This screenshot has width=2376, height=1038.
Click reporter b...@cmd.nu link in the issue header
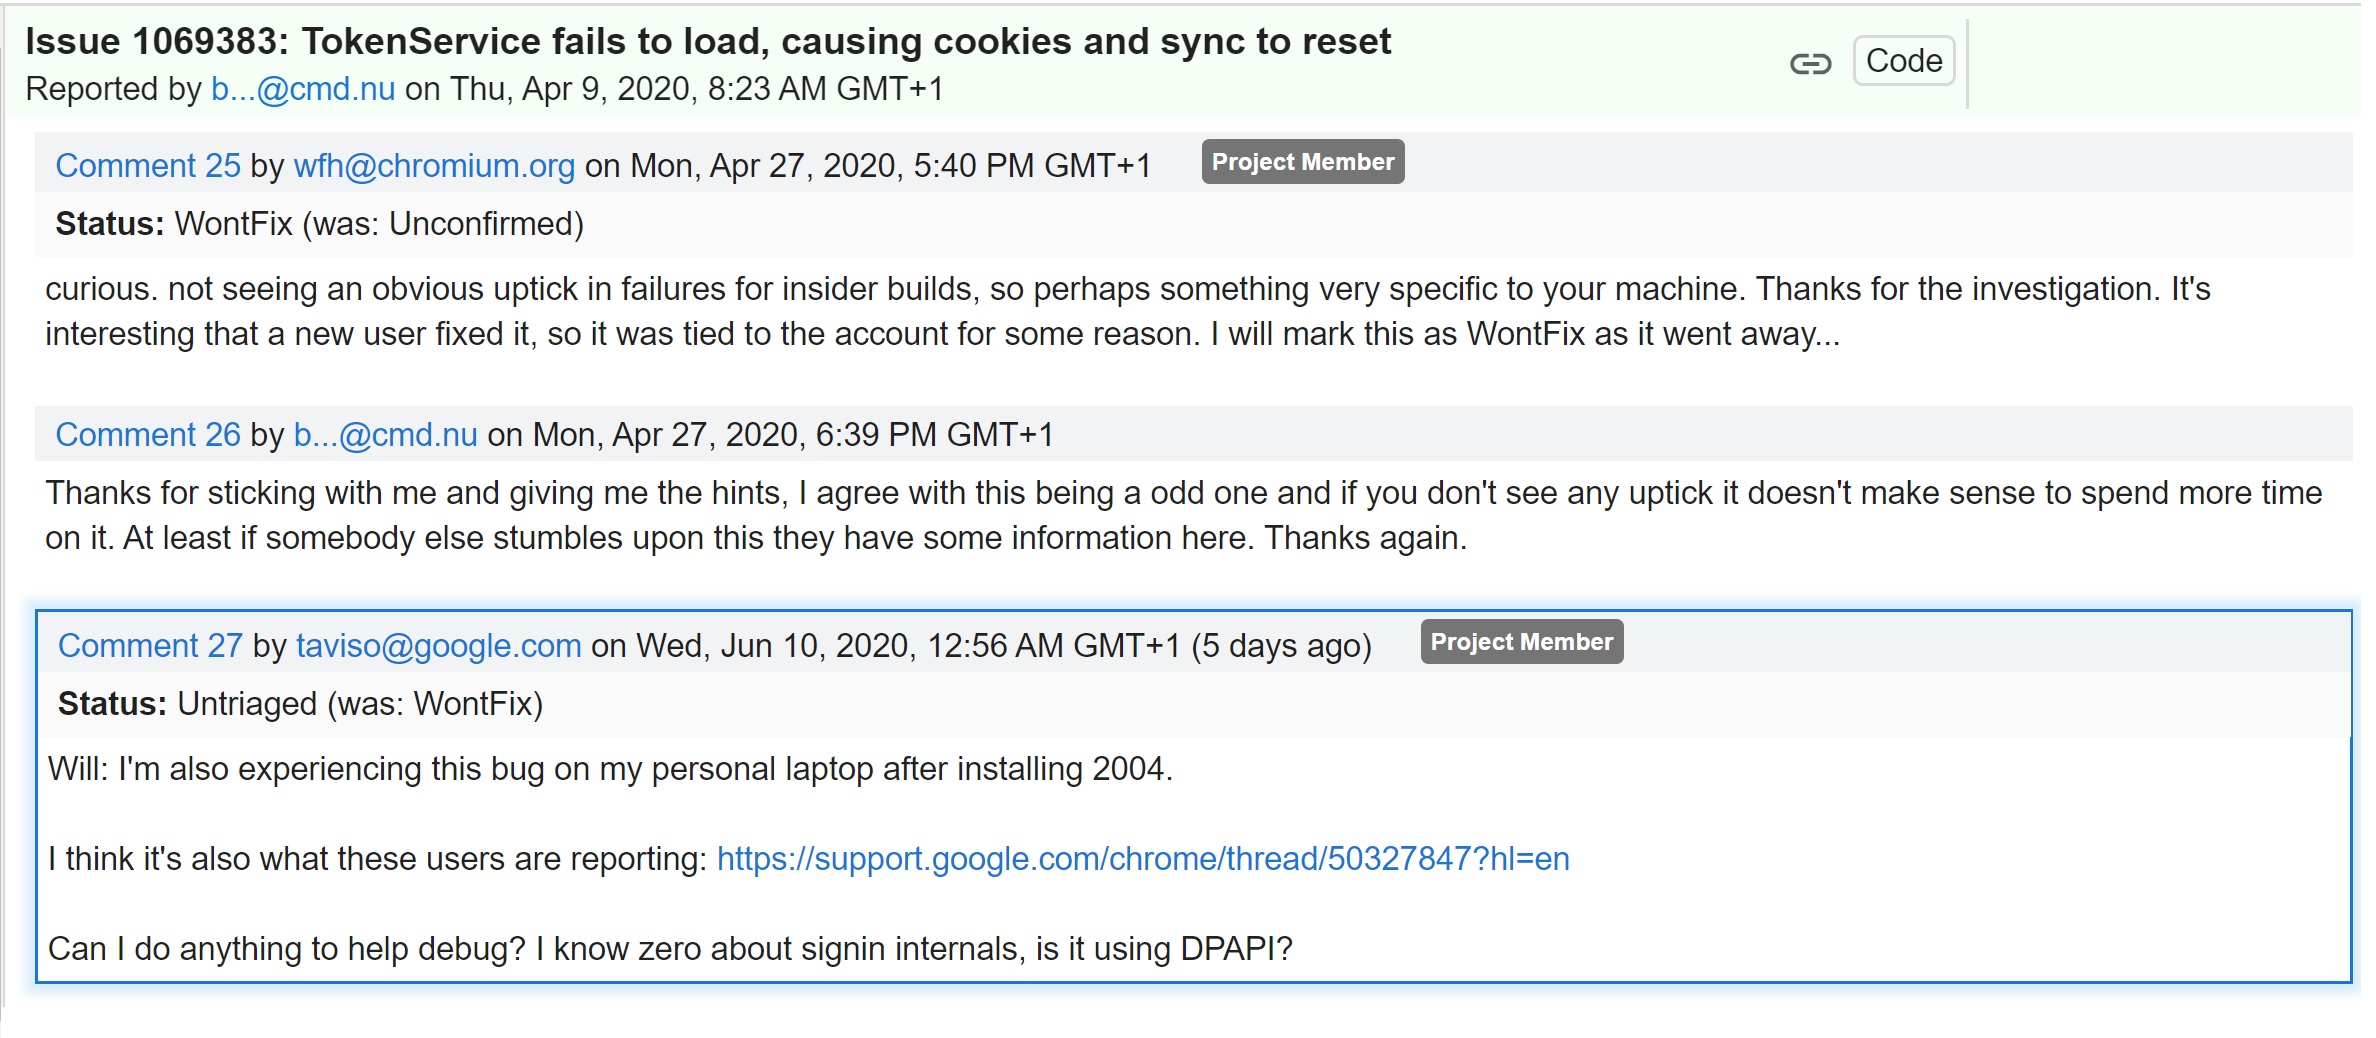click(303, 88)
